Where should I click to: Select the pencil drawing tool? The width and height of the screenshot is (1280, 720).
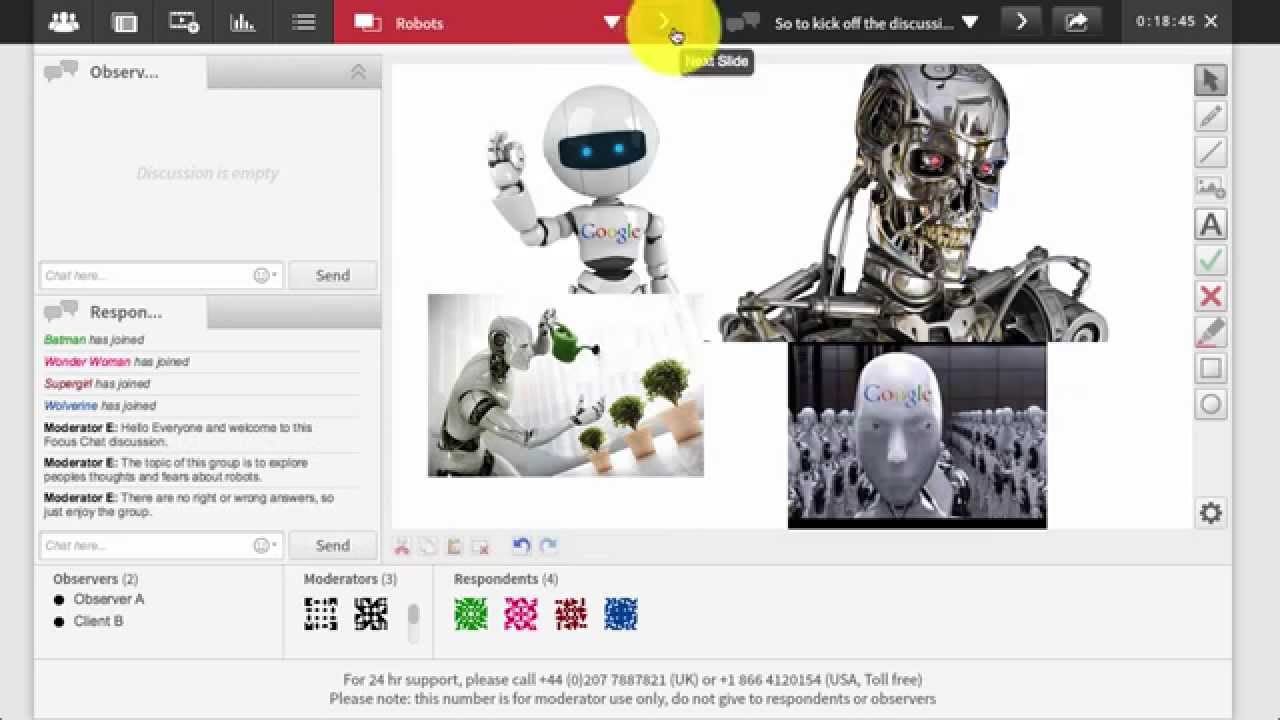(1211, 116)
